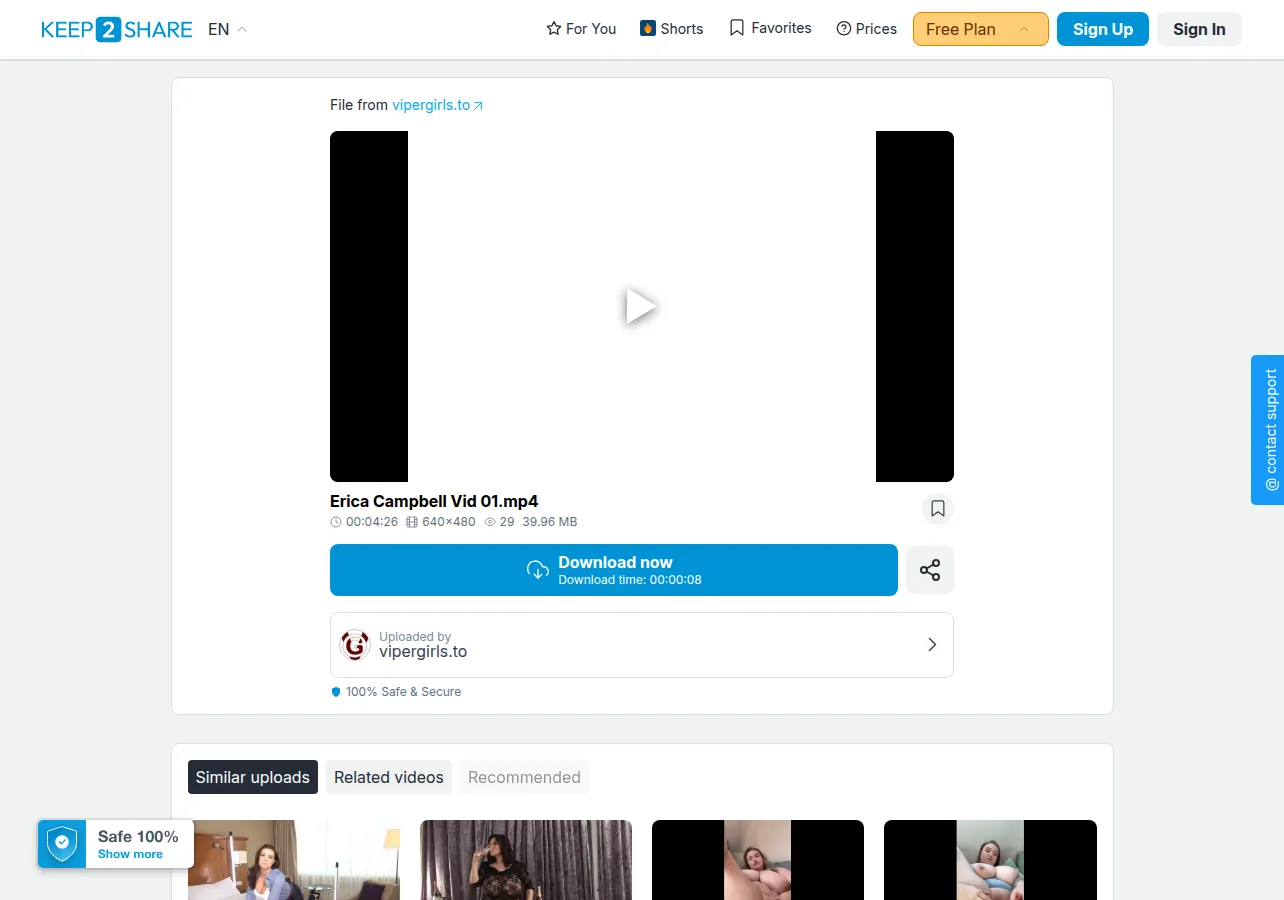Viewport: 1284px width, 900px height.
Task: Expand the uploader vipergirls.to chevron row
Action: click(x=642, y=645)
